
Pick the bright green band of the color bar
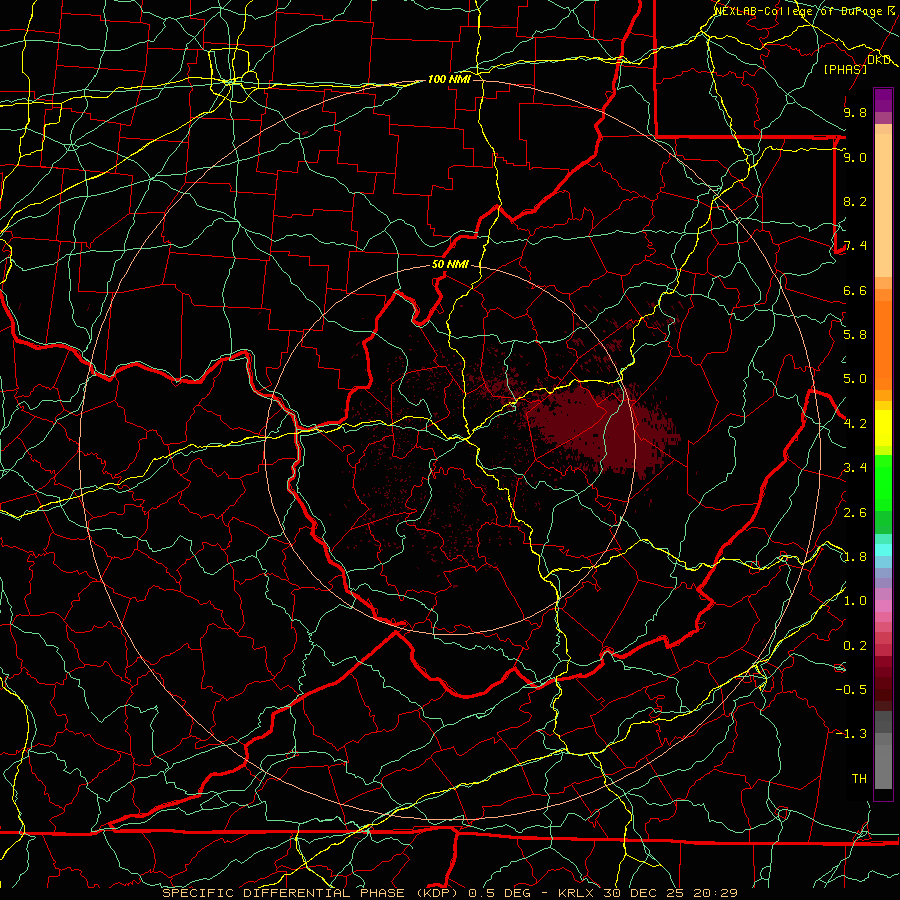[x=883, y=482]
